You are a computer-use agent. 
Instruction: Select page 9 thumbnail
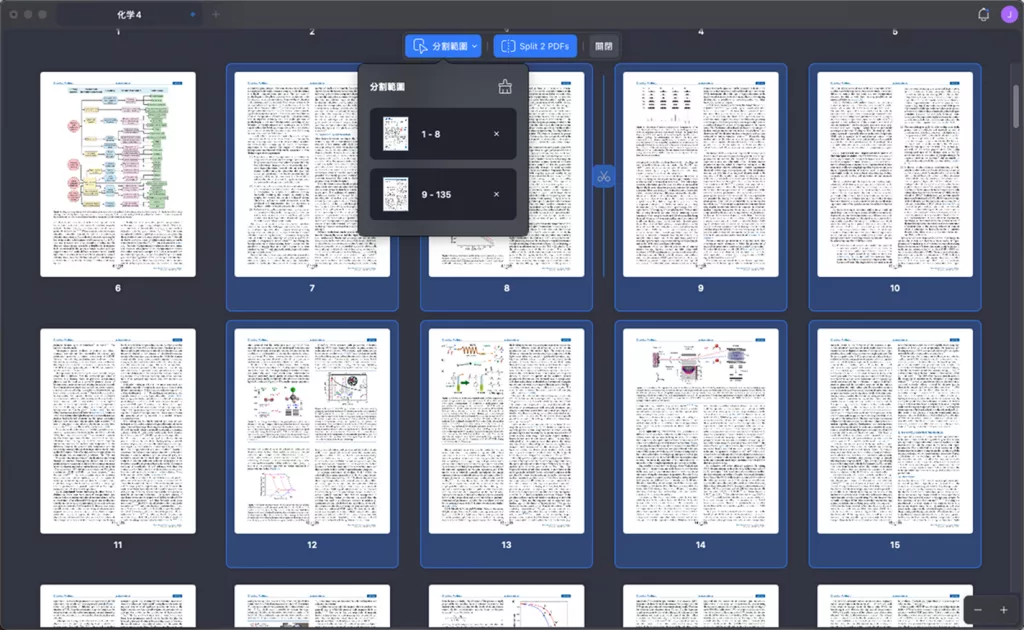[701, 174]
